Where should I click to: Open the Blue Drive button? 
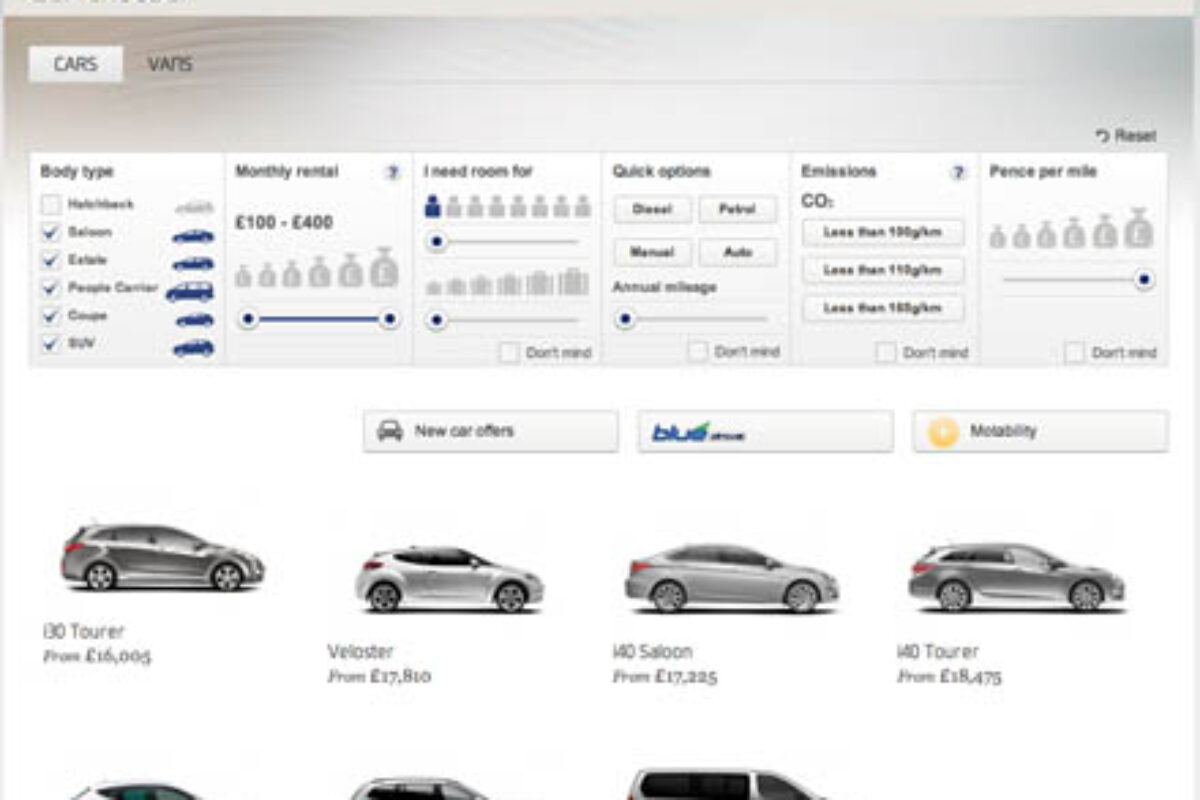tap(765, 431)
